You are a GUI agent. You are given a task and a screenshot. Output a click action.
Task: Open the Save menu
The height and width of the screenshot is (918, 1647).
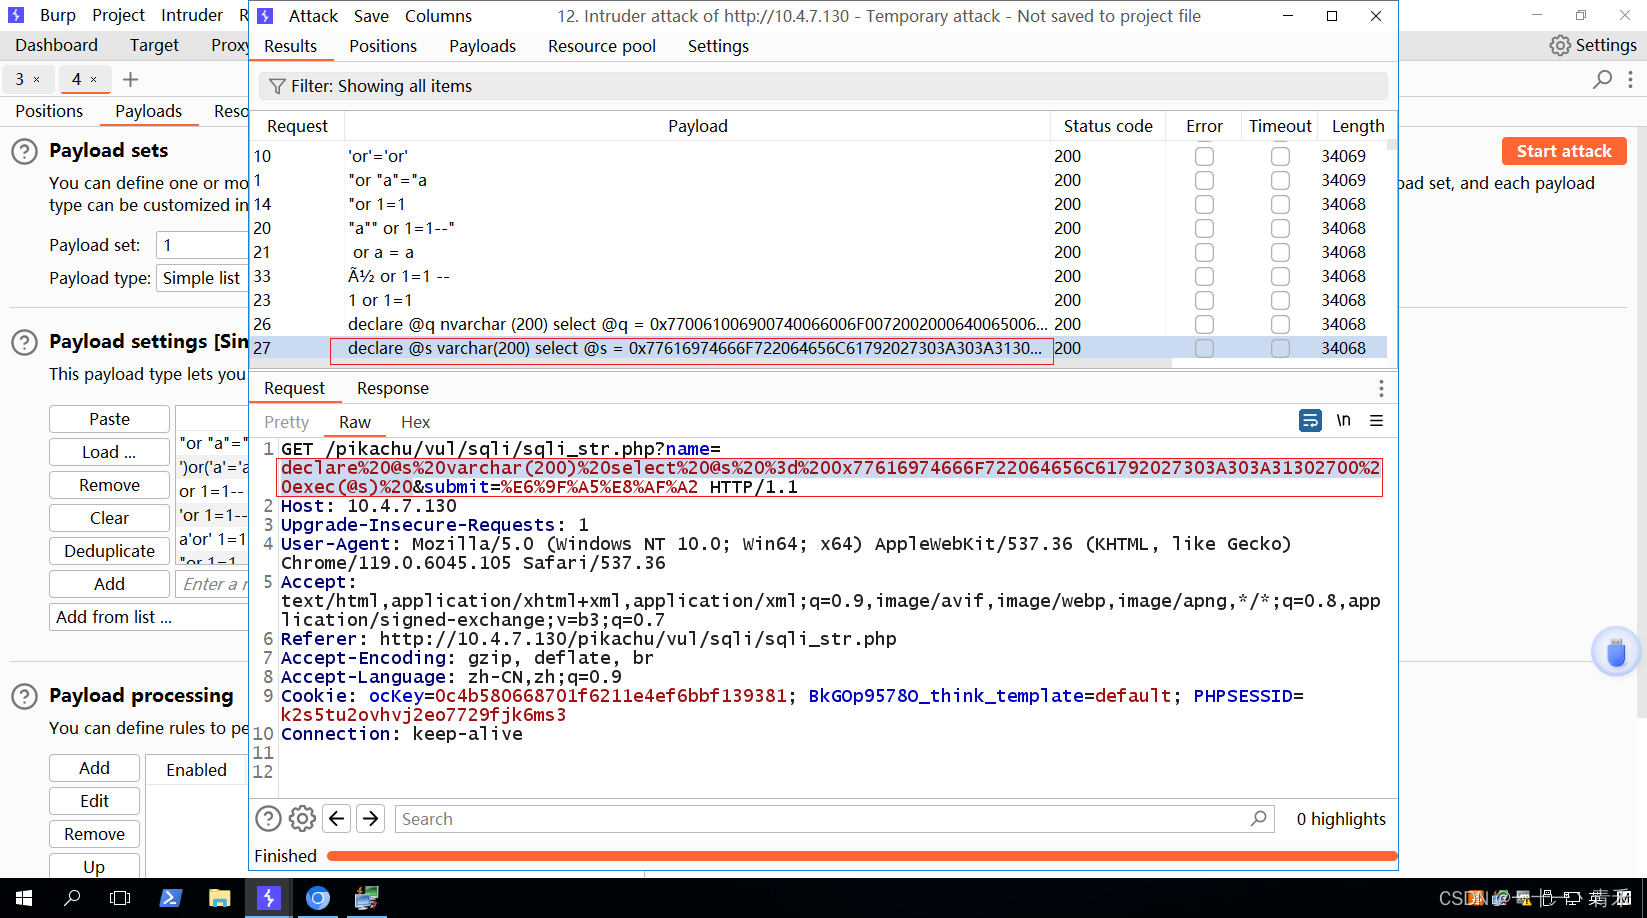371,16
